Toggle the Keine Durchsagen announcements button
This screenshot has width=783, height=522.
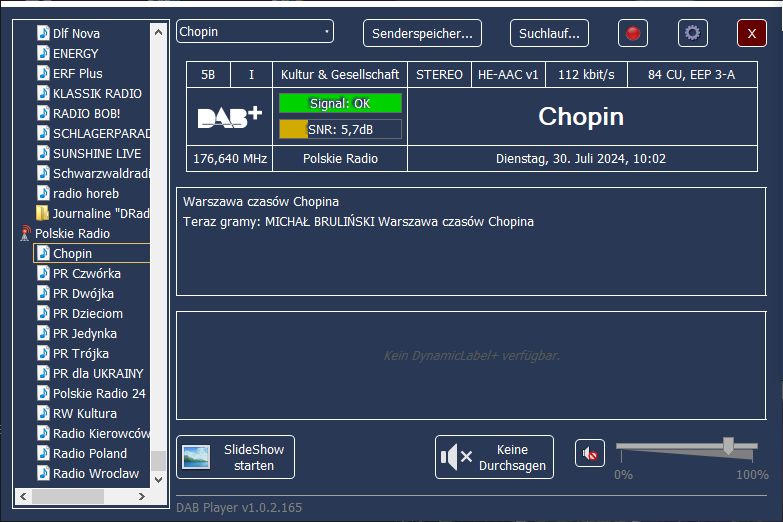point(494,457)
